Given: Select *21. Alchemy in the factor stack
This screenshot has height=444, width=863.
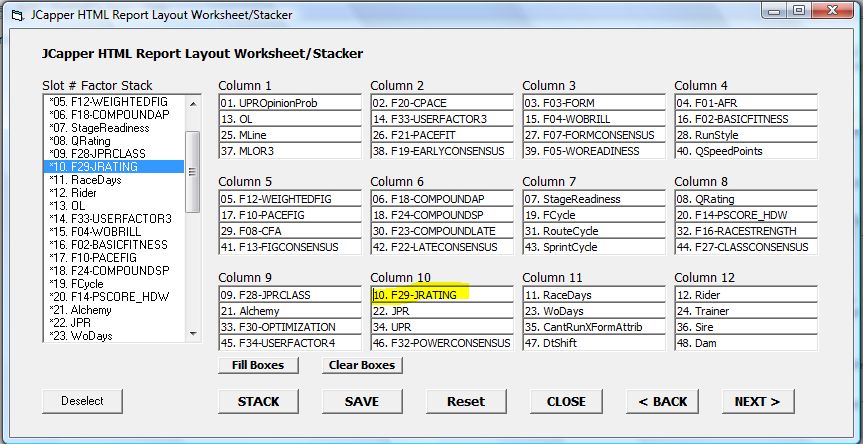Looking at the screenshot, I should point(113,310).
